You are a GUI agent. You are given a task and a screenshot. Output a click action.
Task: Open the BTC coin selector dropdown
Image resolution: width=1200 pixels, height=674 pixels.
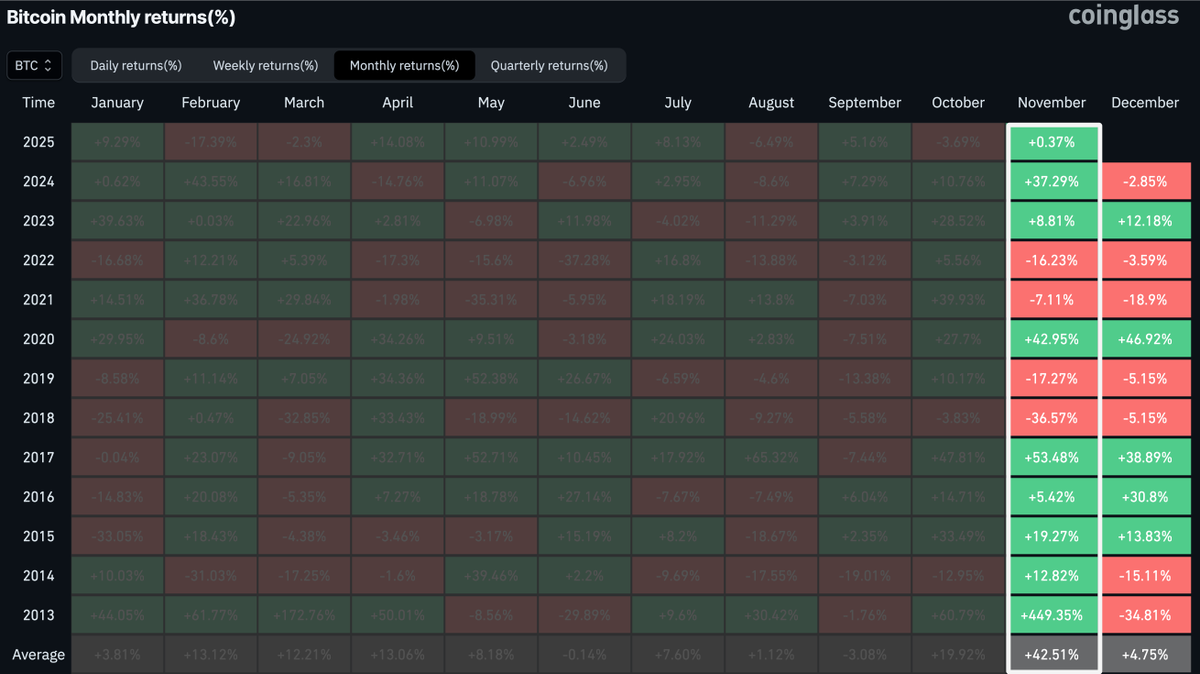35,66
